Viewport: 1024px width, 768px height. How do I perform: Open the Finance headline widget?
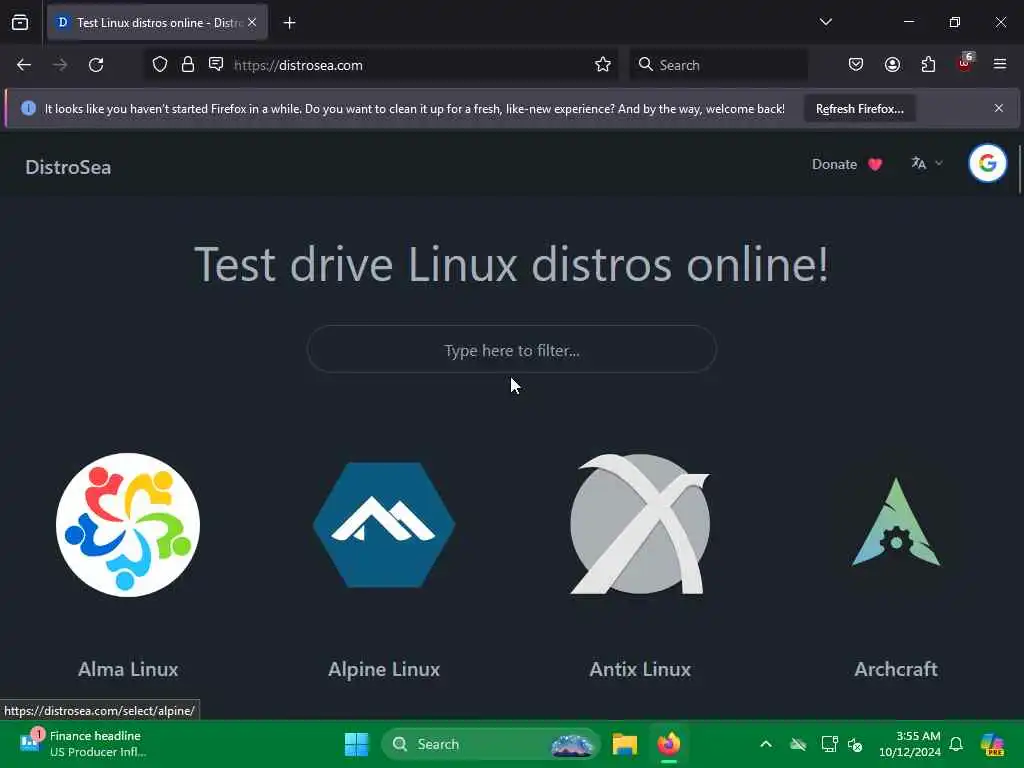84,744
